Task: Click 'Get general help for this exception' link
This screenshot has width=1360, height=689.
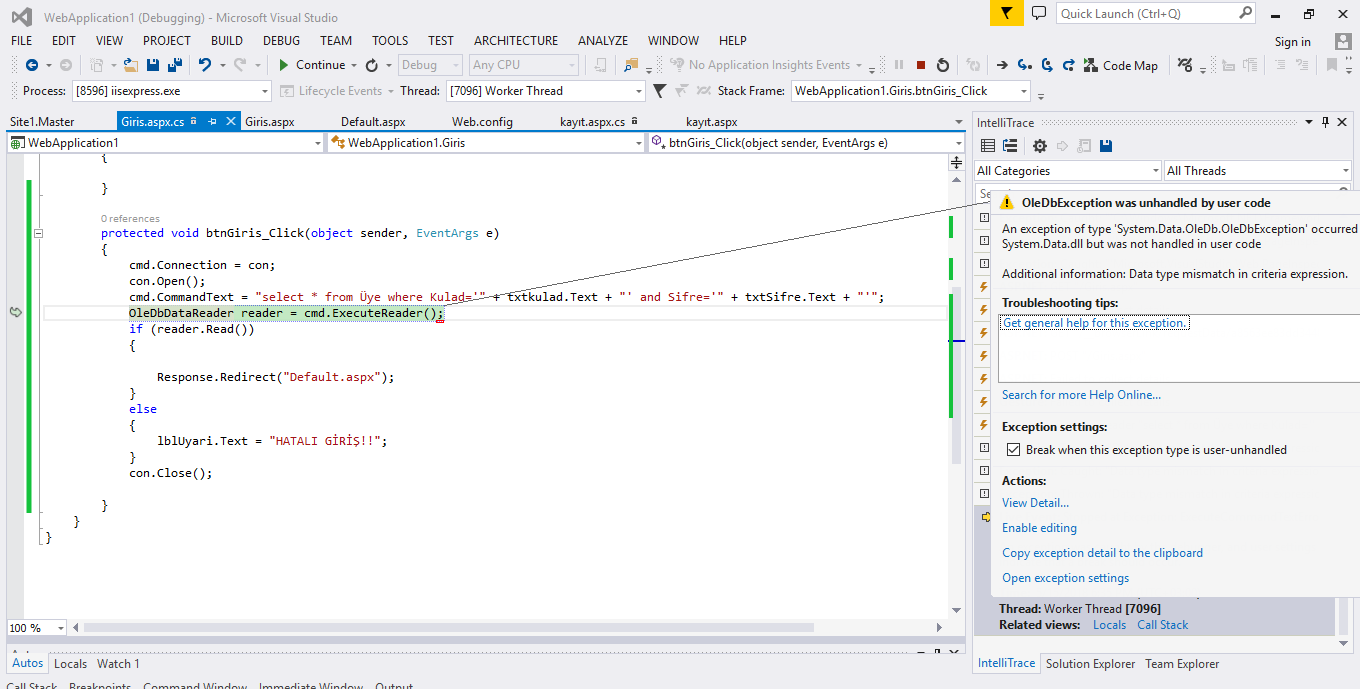Action: click(1095, 323)
